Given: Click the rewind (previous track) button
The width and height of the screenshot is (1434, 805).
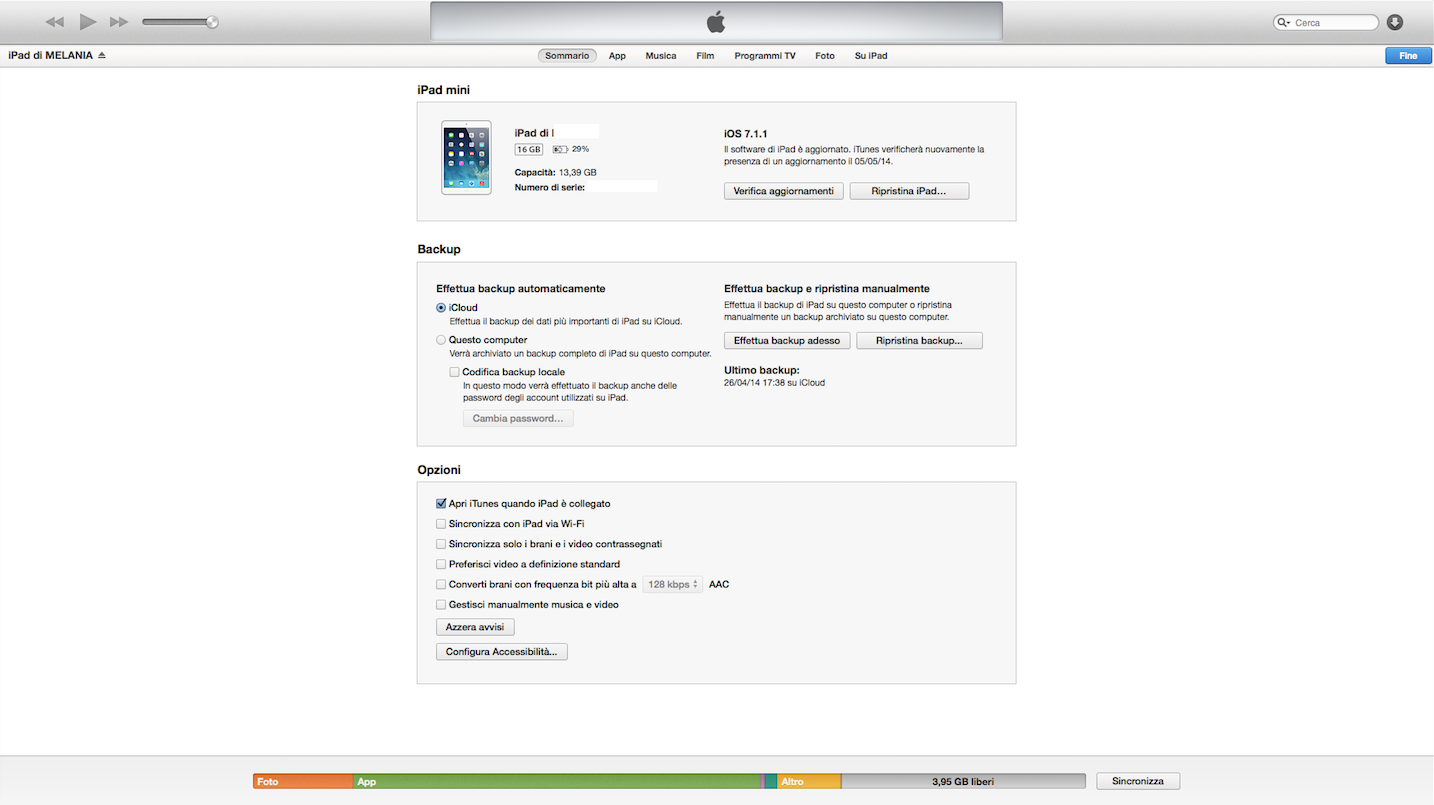Looking at the screenshot, I should tap(55, 22).
